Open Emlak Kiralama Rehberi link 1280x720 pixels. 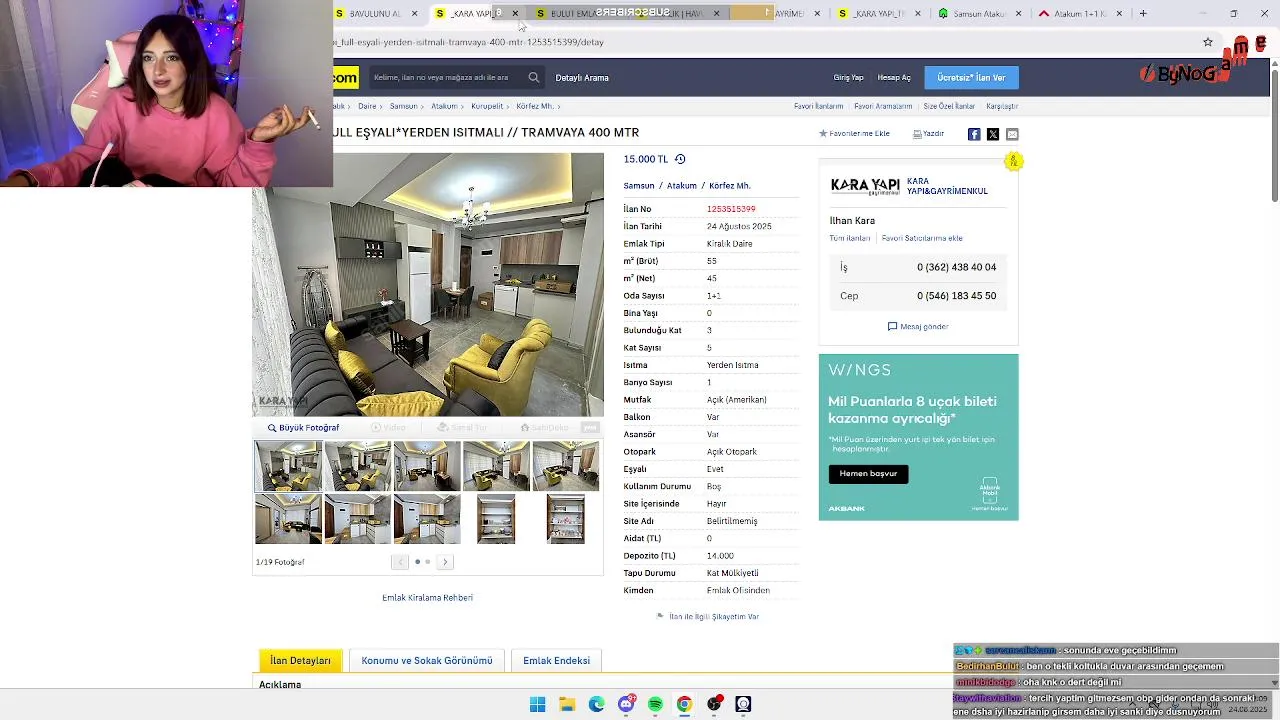click(427, 597)
